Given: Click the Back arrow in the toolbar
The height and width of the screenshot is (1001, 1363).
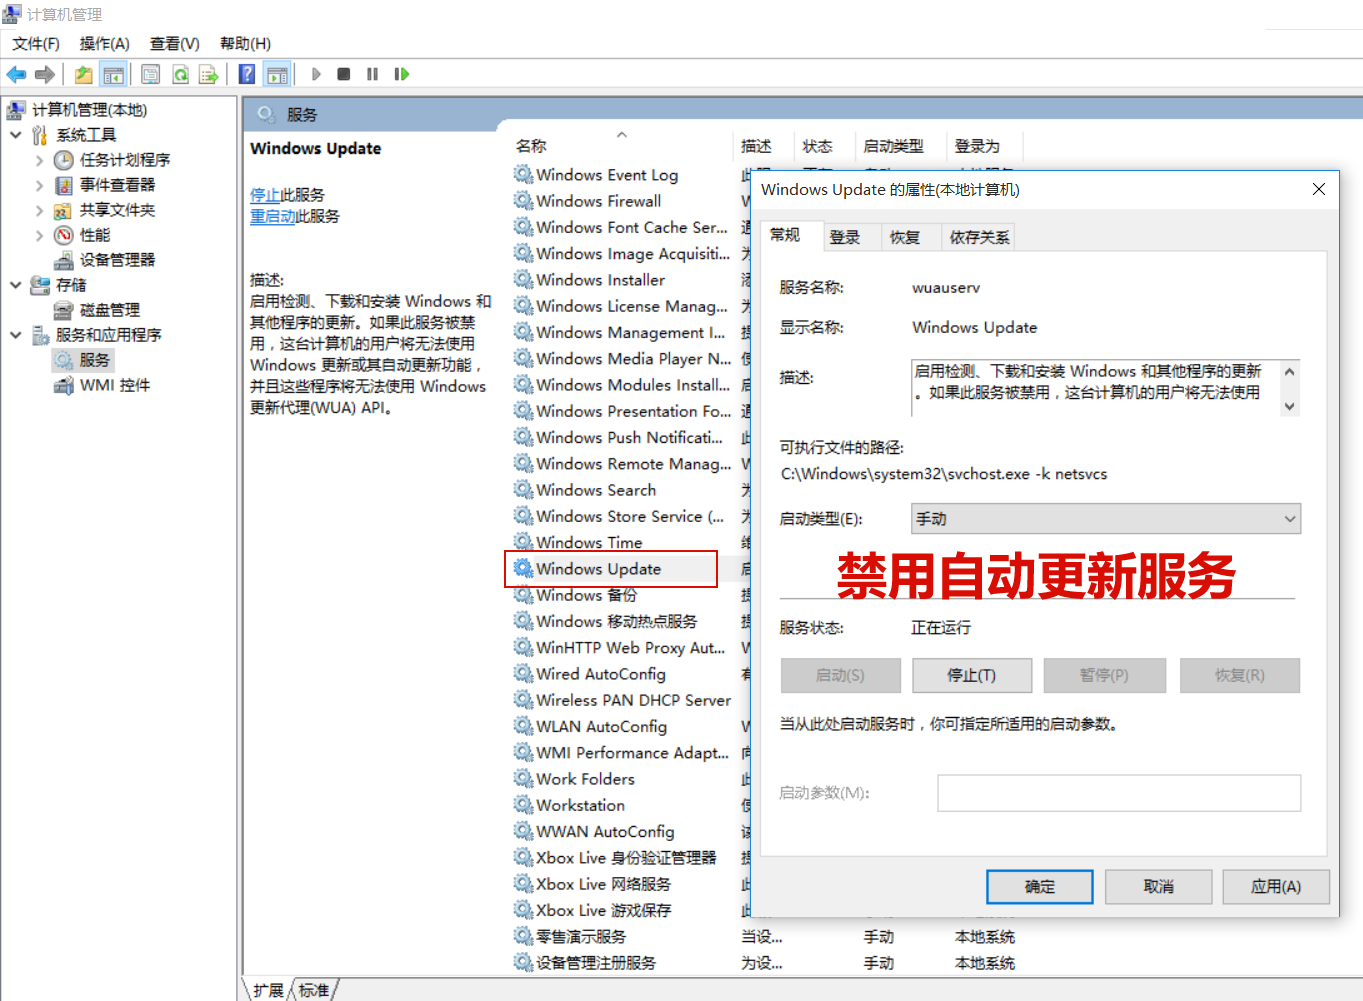Looking at the screenshot, I should [16, 74].
